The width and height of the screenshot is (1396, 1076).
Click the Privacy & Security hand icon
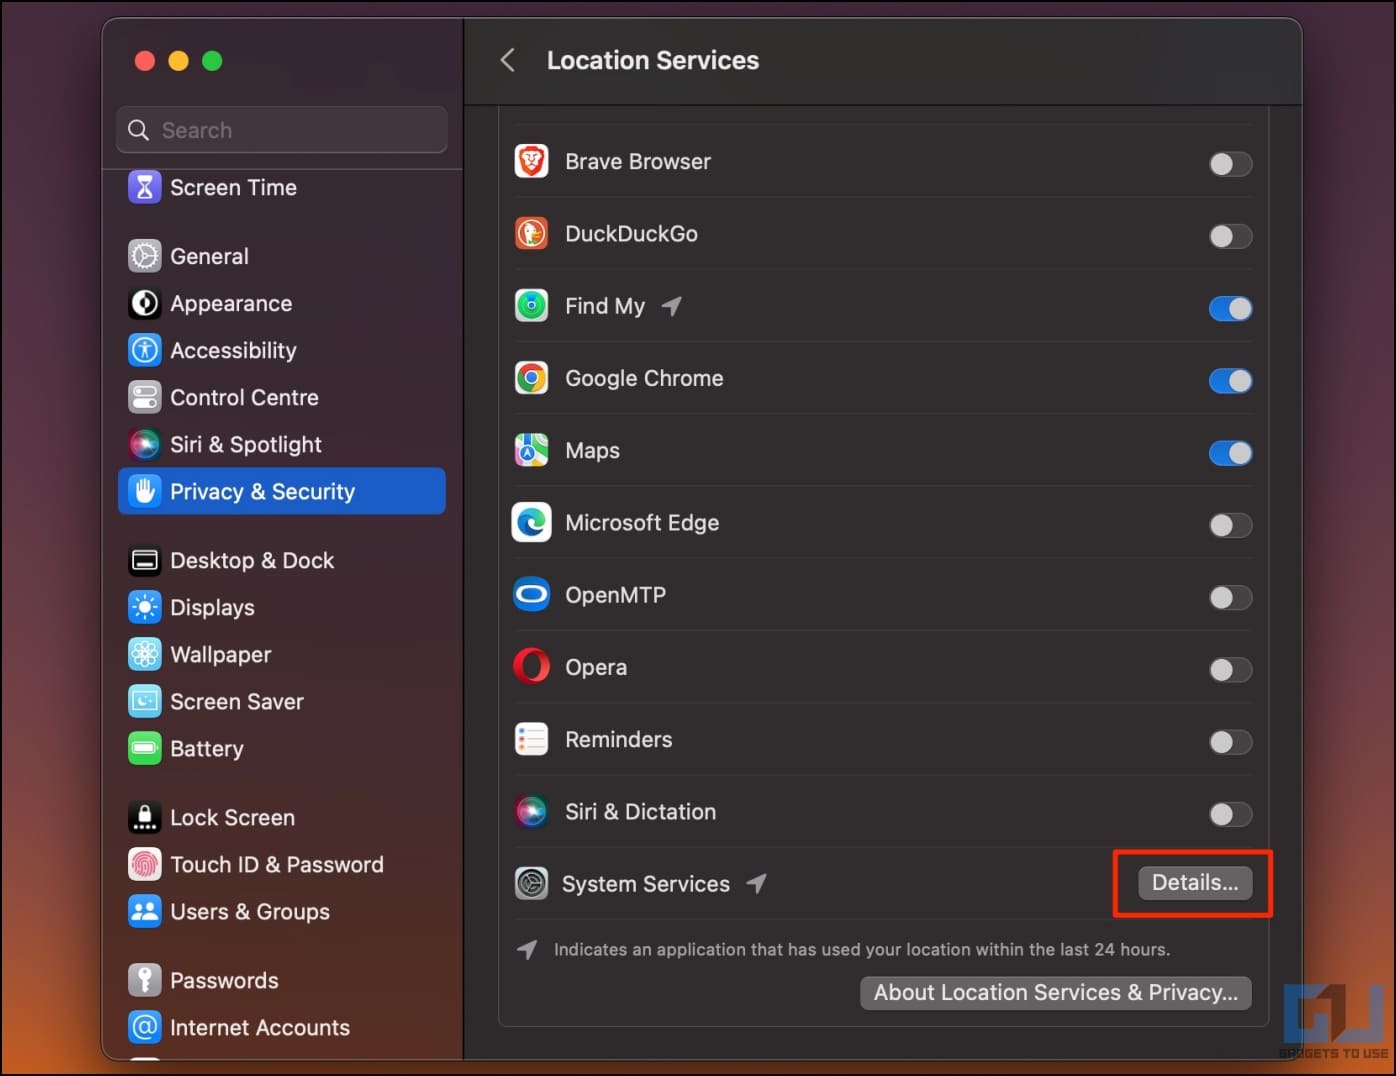pos(145,491)
